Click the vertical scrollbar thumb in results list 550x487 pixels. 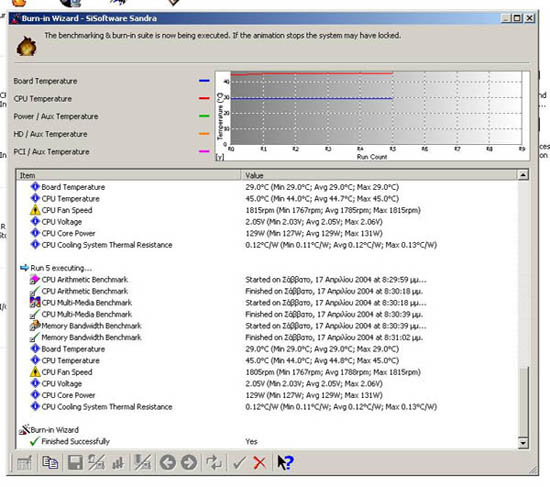(523, 402)
